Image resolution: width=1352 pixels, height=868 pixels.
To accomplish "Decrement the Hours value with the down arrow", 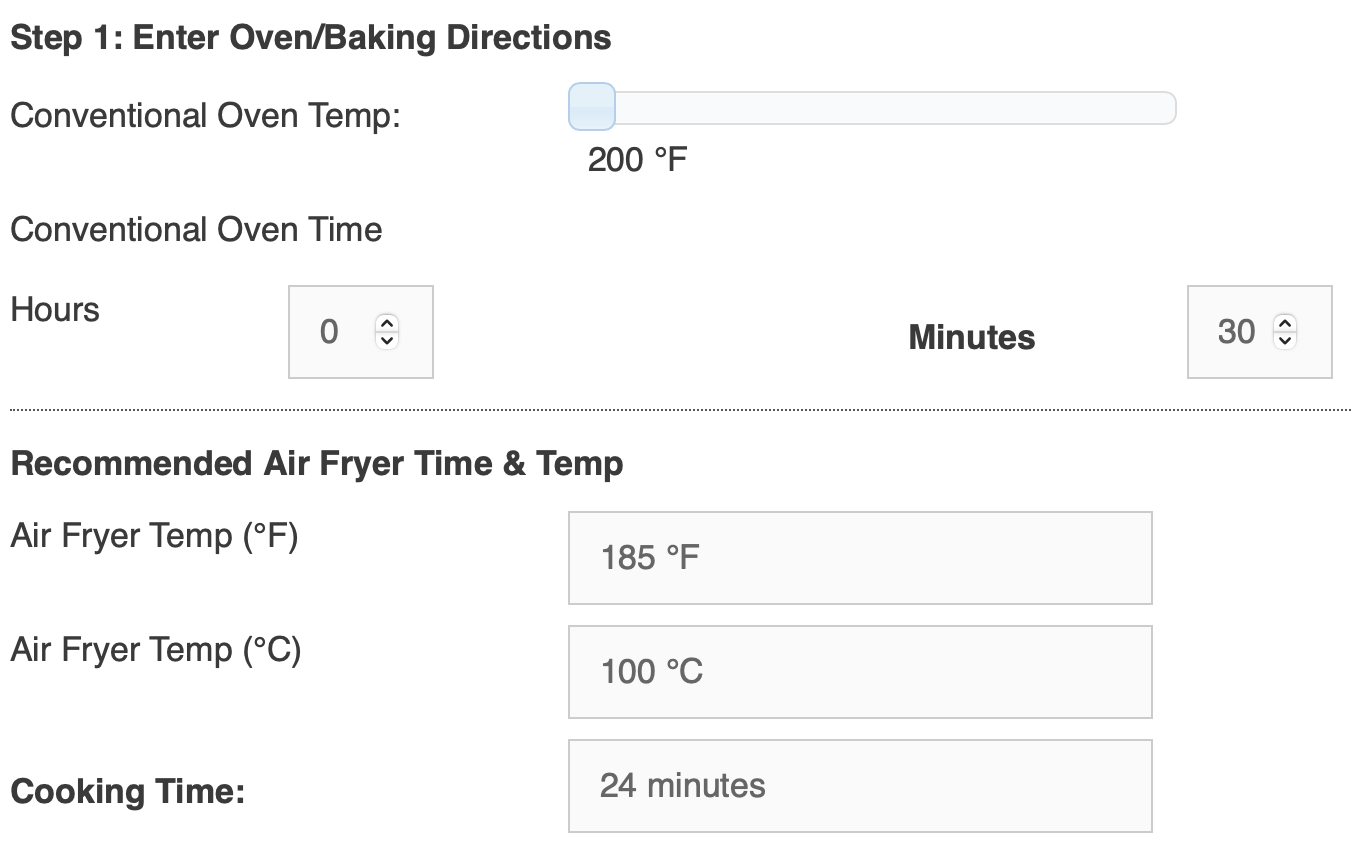I will [386, 341].
